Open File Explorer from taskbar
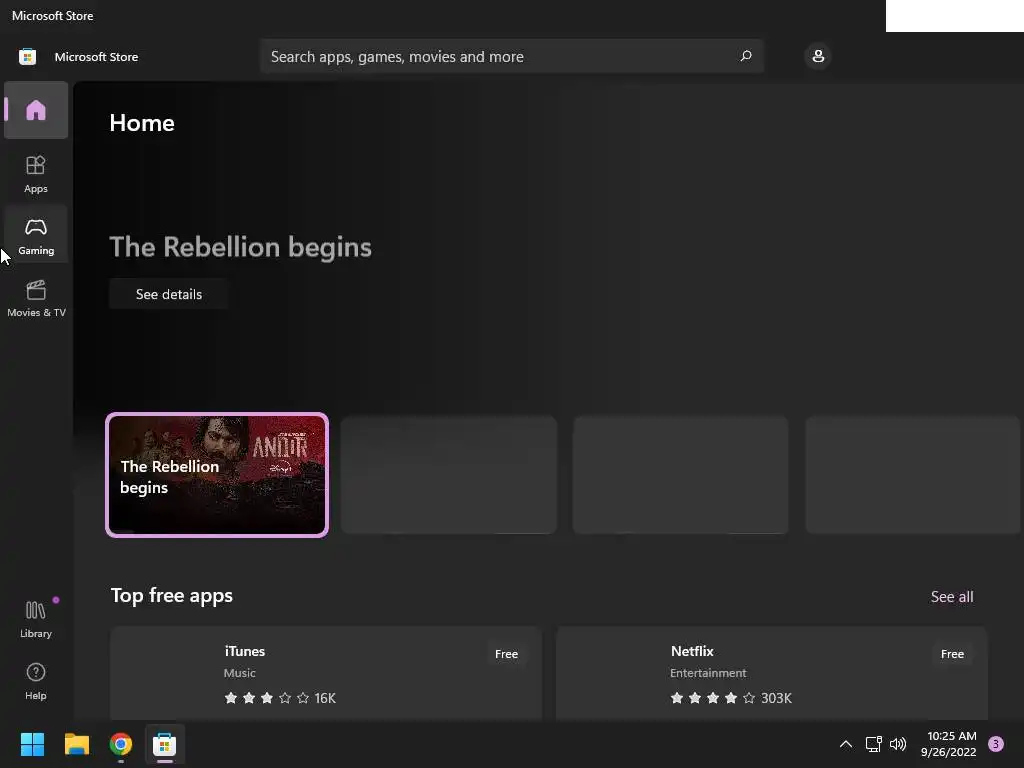The width and height of the screenshot is (1024, 768). pos(76,744)
